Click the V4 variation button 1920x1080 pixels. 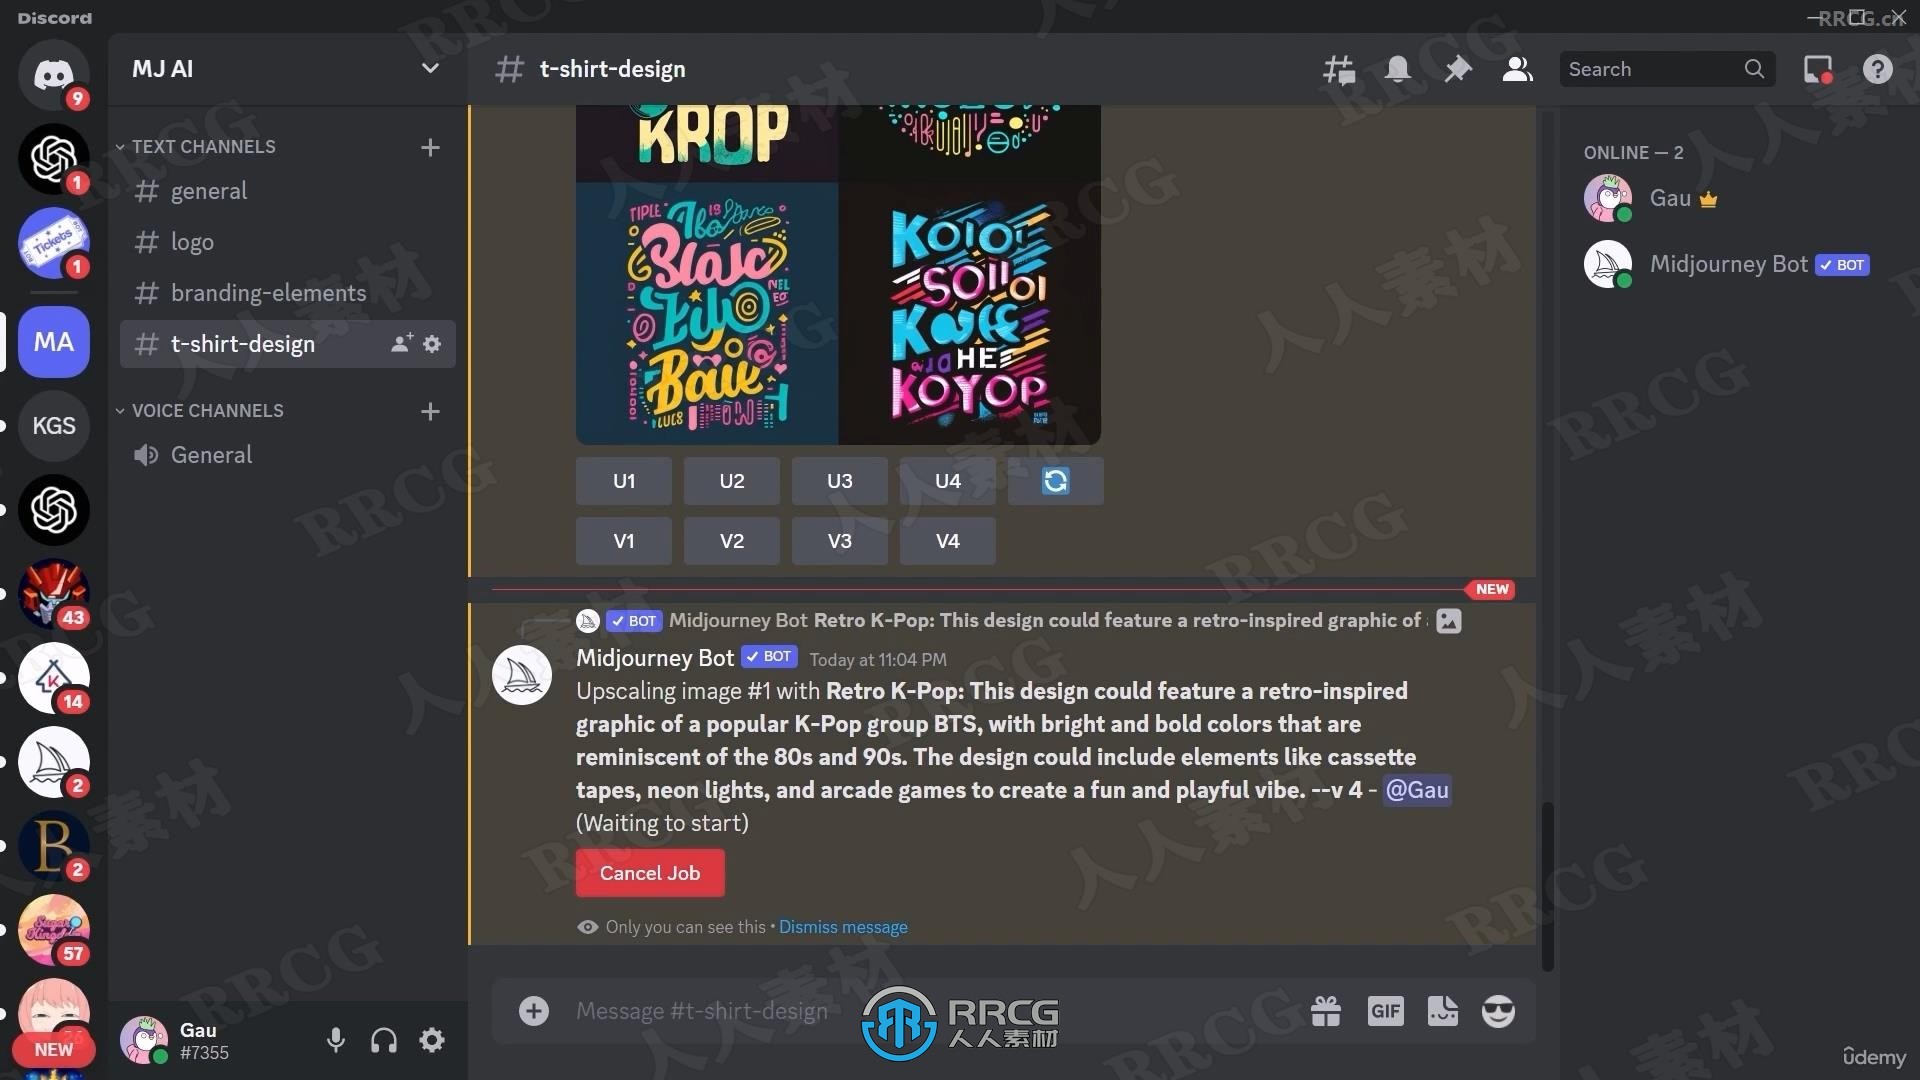tap(948, 541)
